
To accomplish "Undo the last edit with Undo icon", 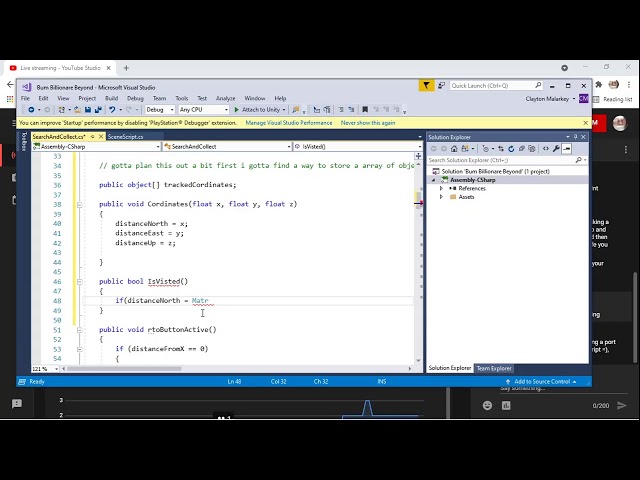I will [x=112, y=110].
